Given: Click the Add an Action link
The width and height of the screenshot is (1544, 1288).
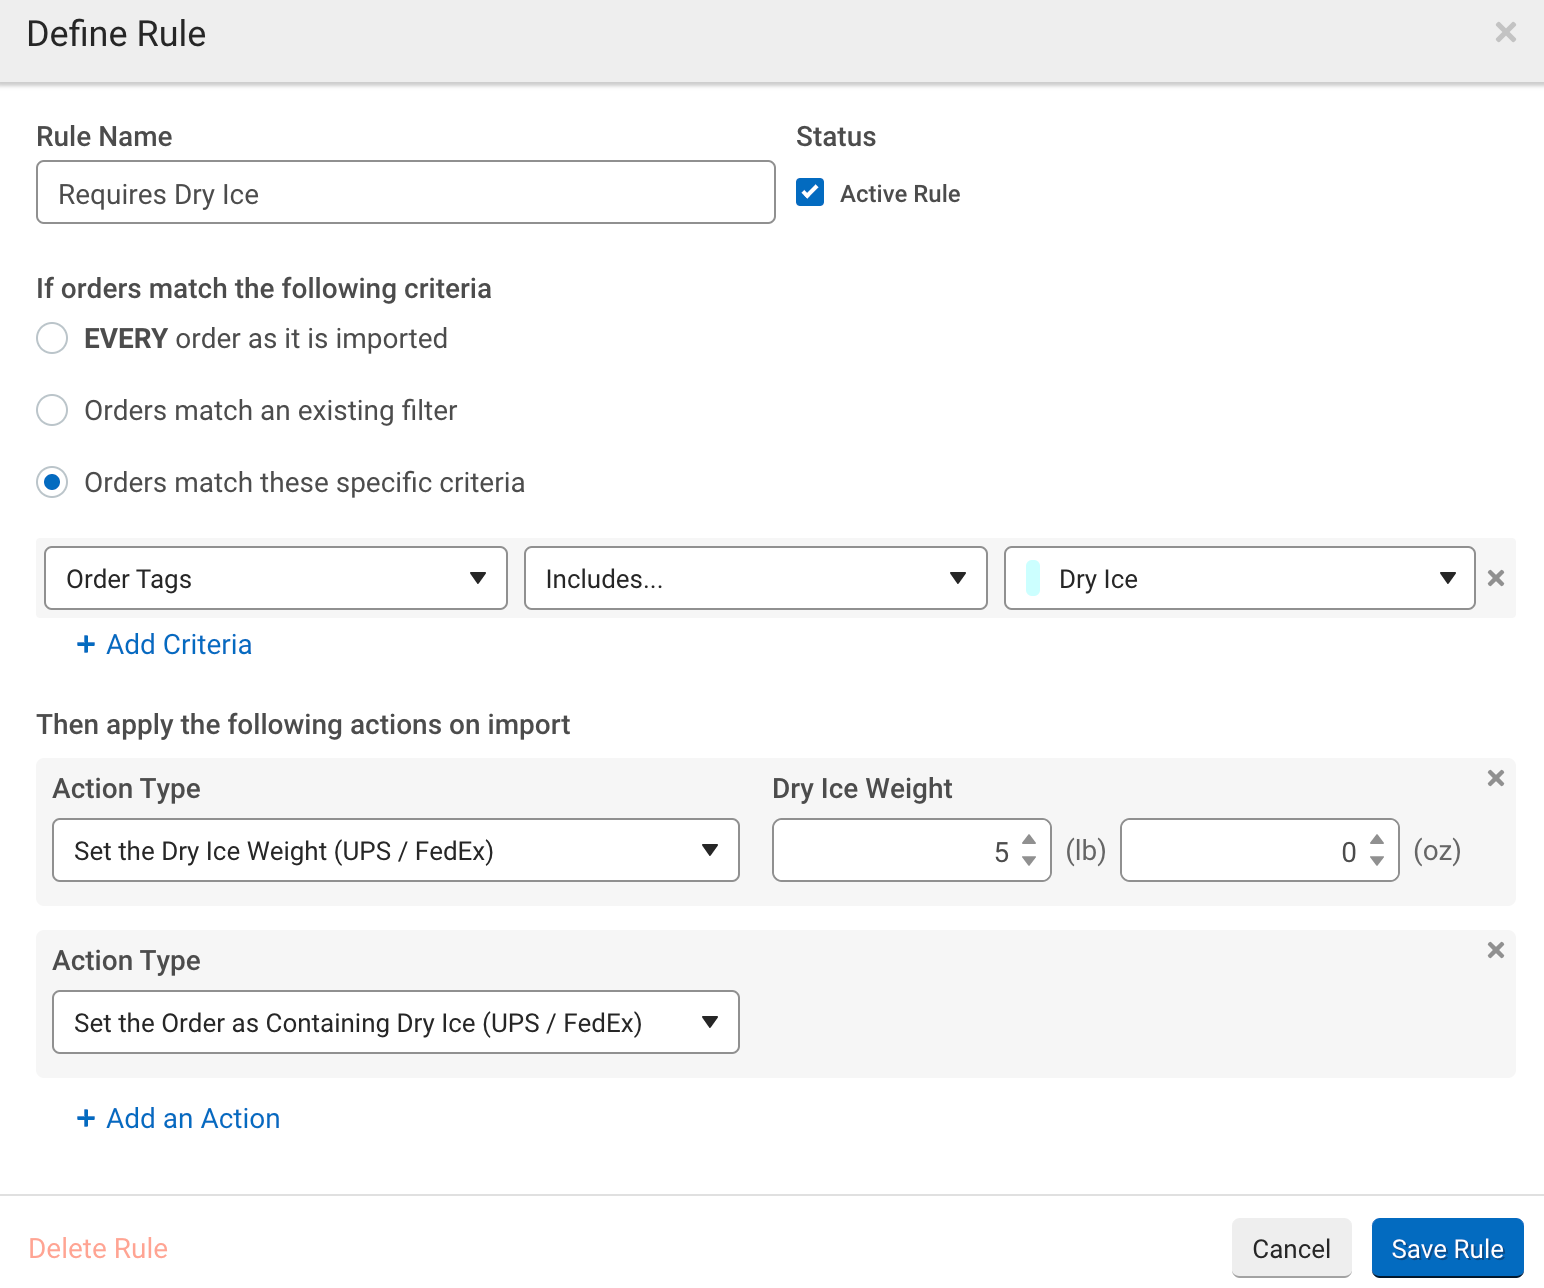Looking at the screenshot, I should tap(179, 1118).
